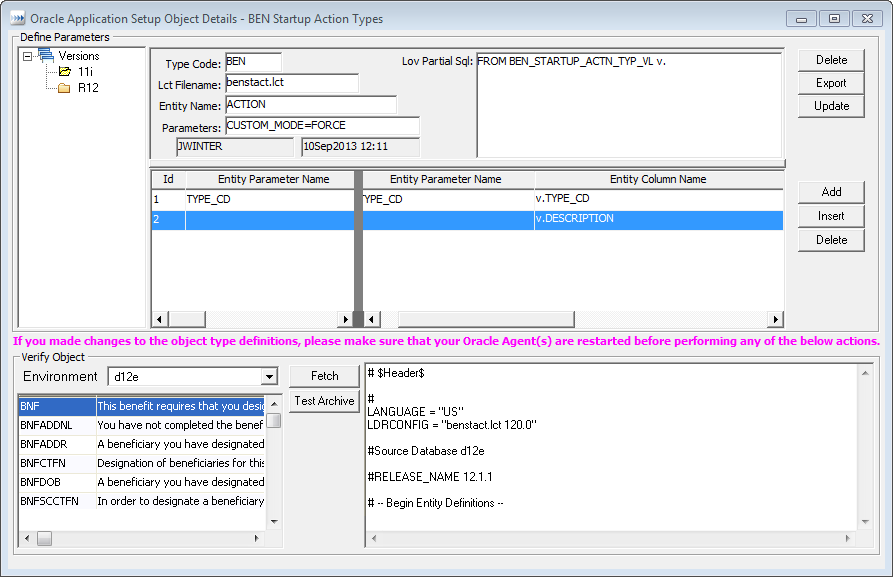Select the v.DESCRIPTION cell in row 2

[658, 219]
